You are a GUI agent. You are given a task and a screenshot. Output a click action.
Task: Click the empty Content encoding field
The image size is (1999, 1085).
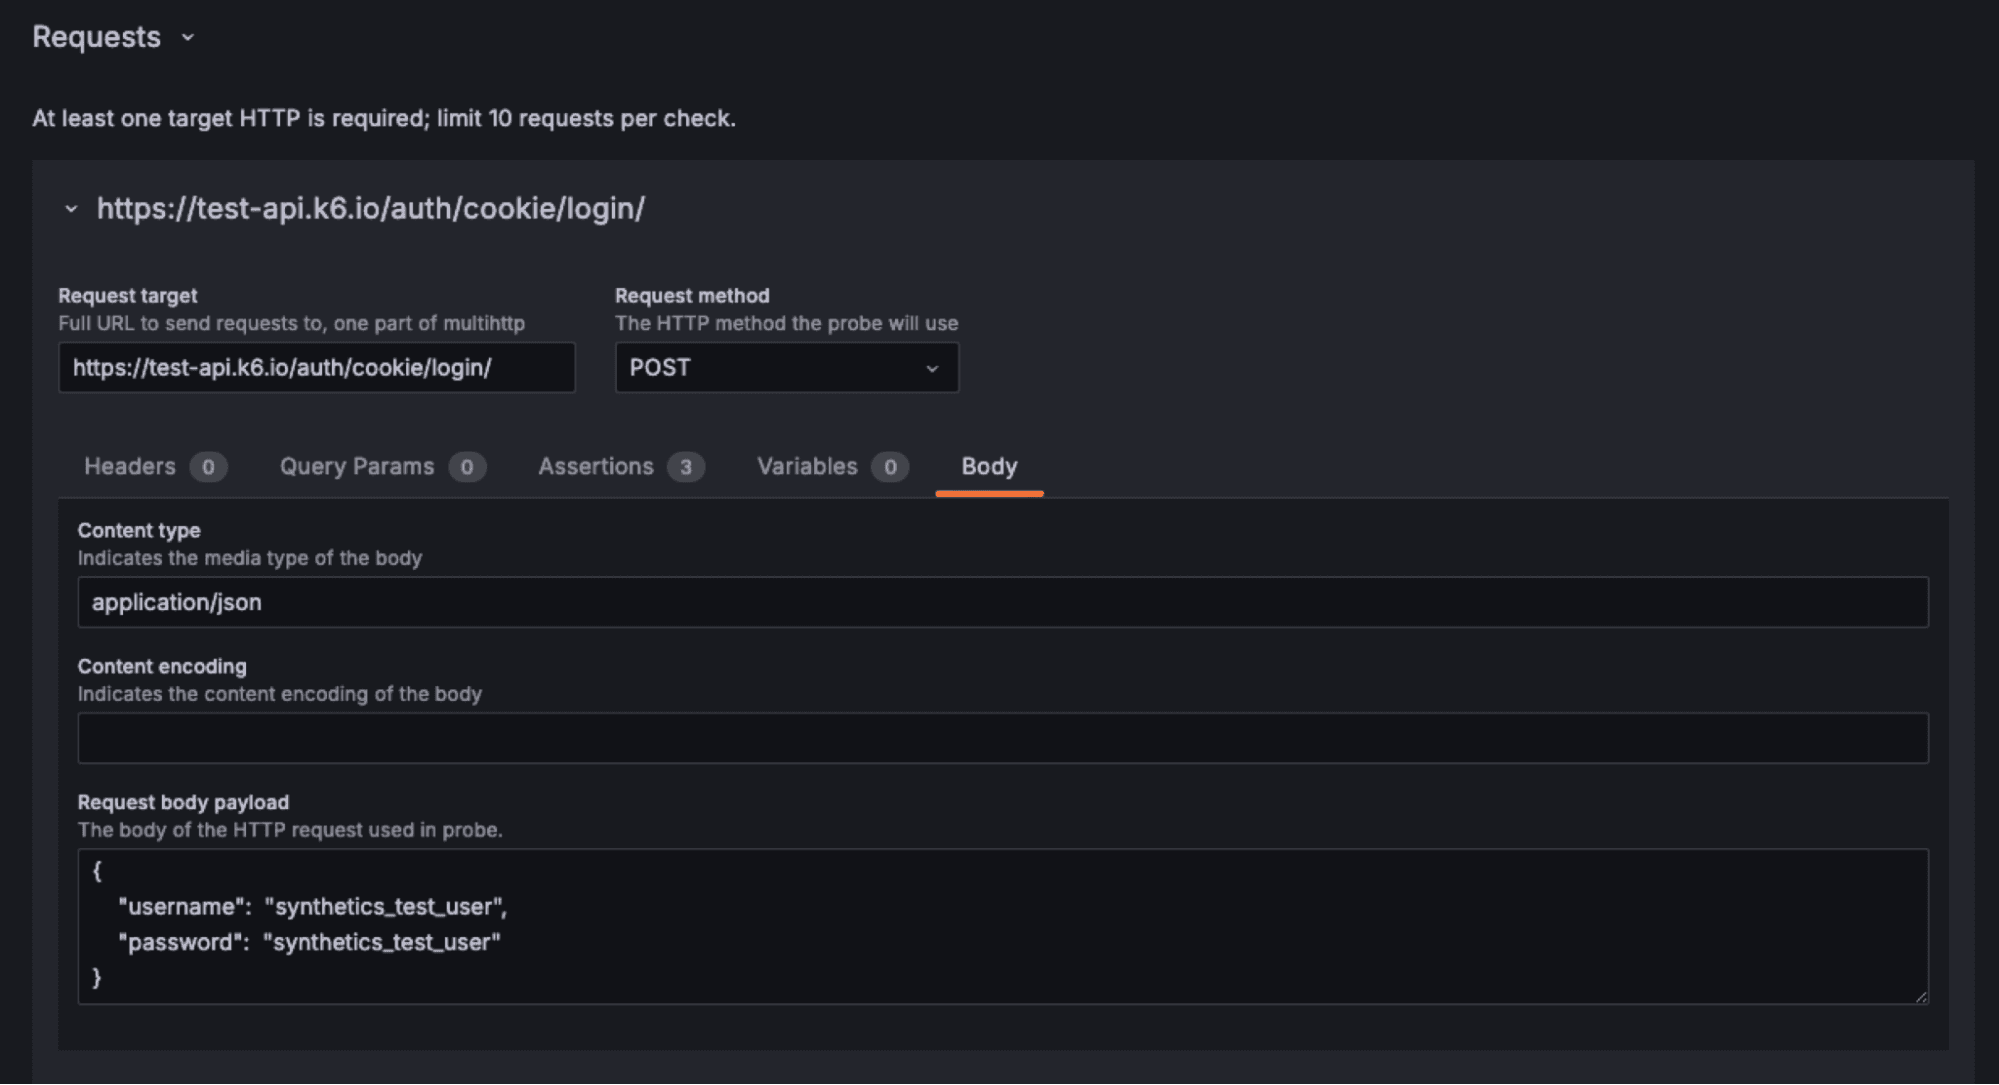(x=1000, y=737)
